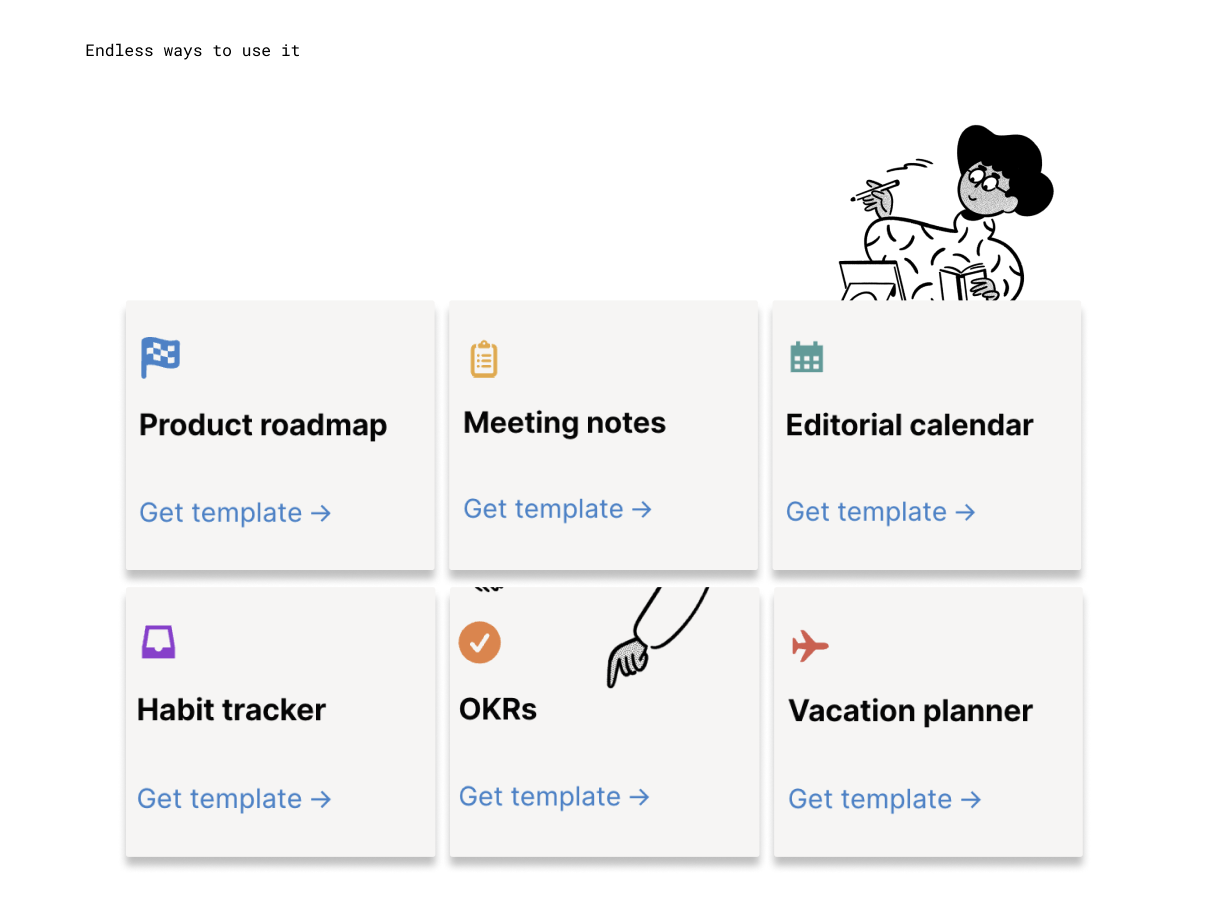Click the purple inbox tray icon
Viewport: 1224px width, 906px height.
click(x=158, y=642)
